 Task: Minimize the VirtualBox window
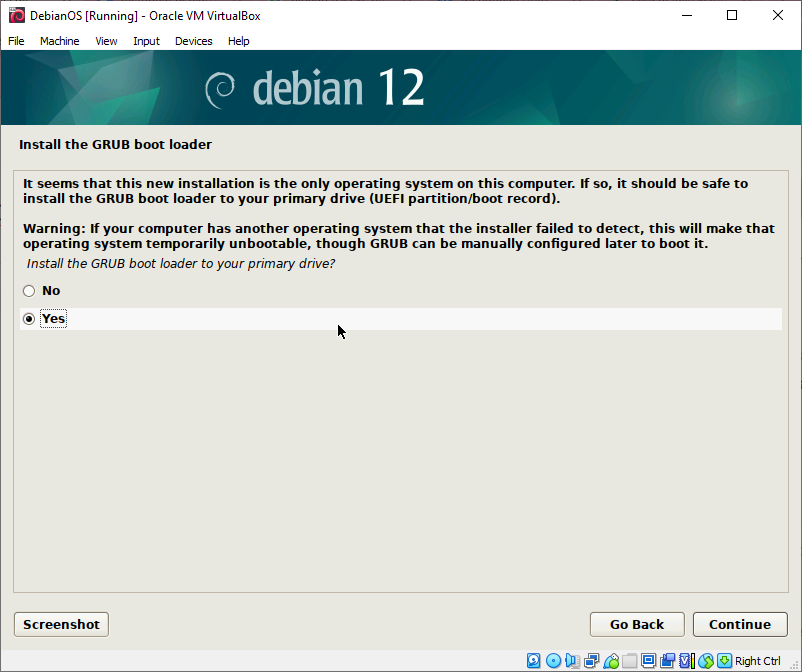687,16
